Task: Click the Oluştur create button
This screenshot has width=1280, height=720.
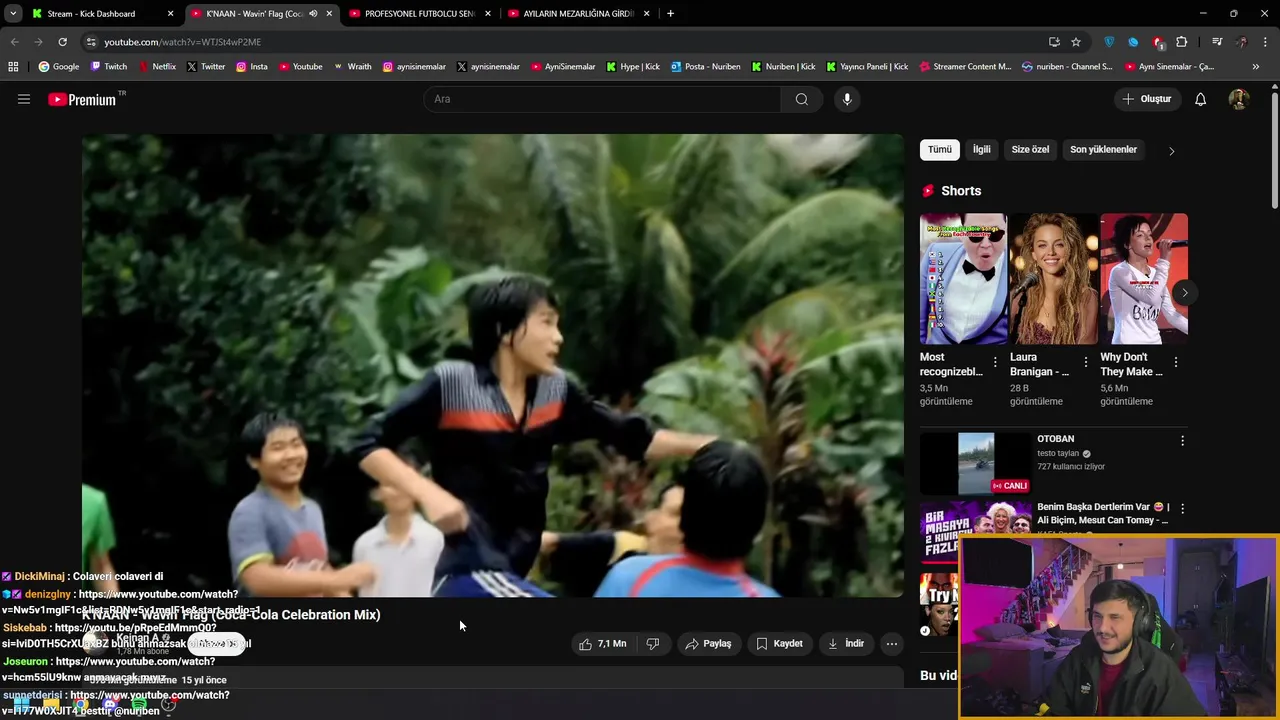Action: (1146, 99)
